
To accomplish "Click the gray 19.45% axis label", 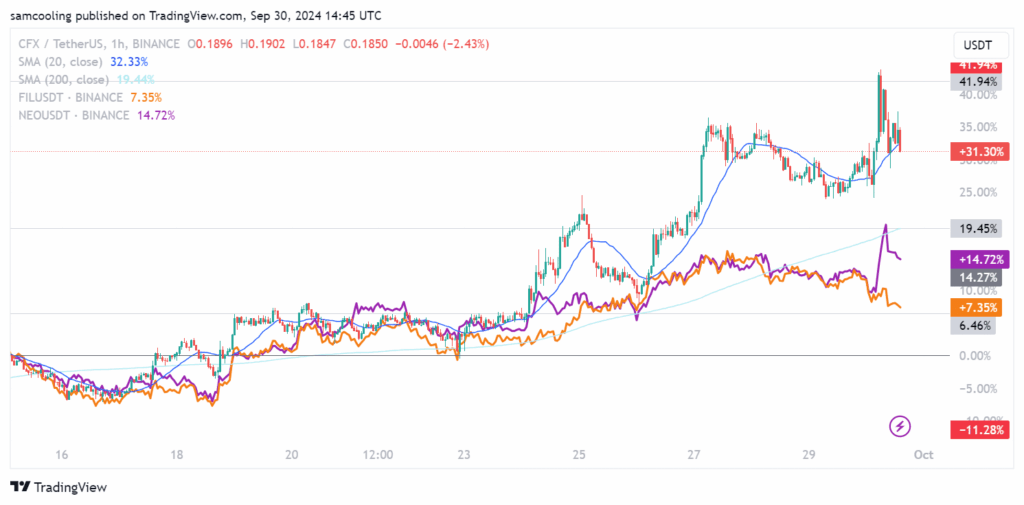I will point(976,229).
